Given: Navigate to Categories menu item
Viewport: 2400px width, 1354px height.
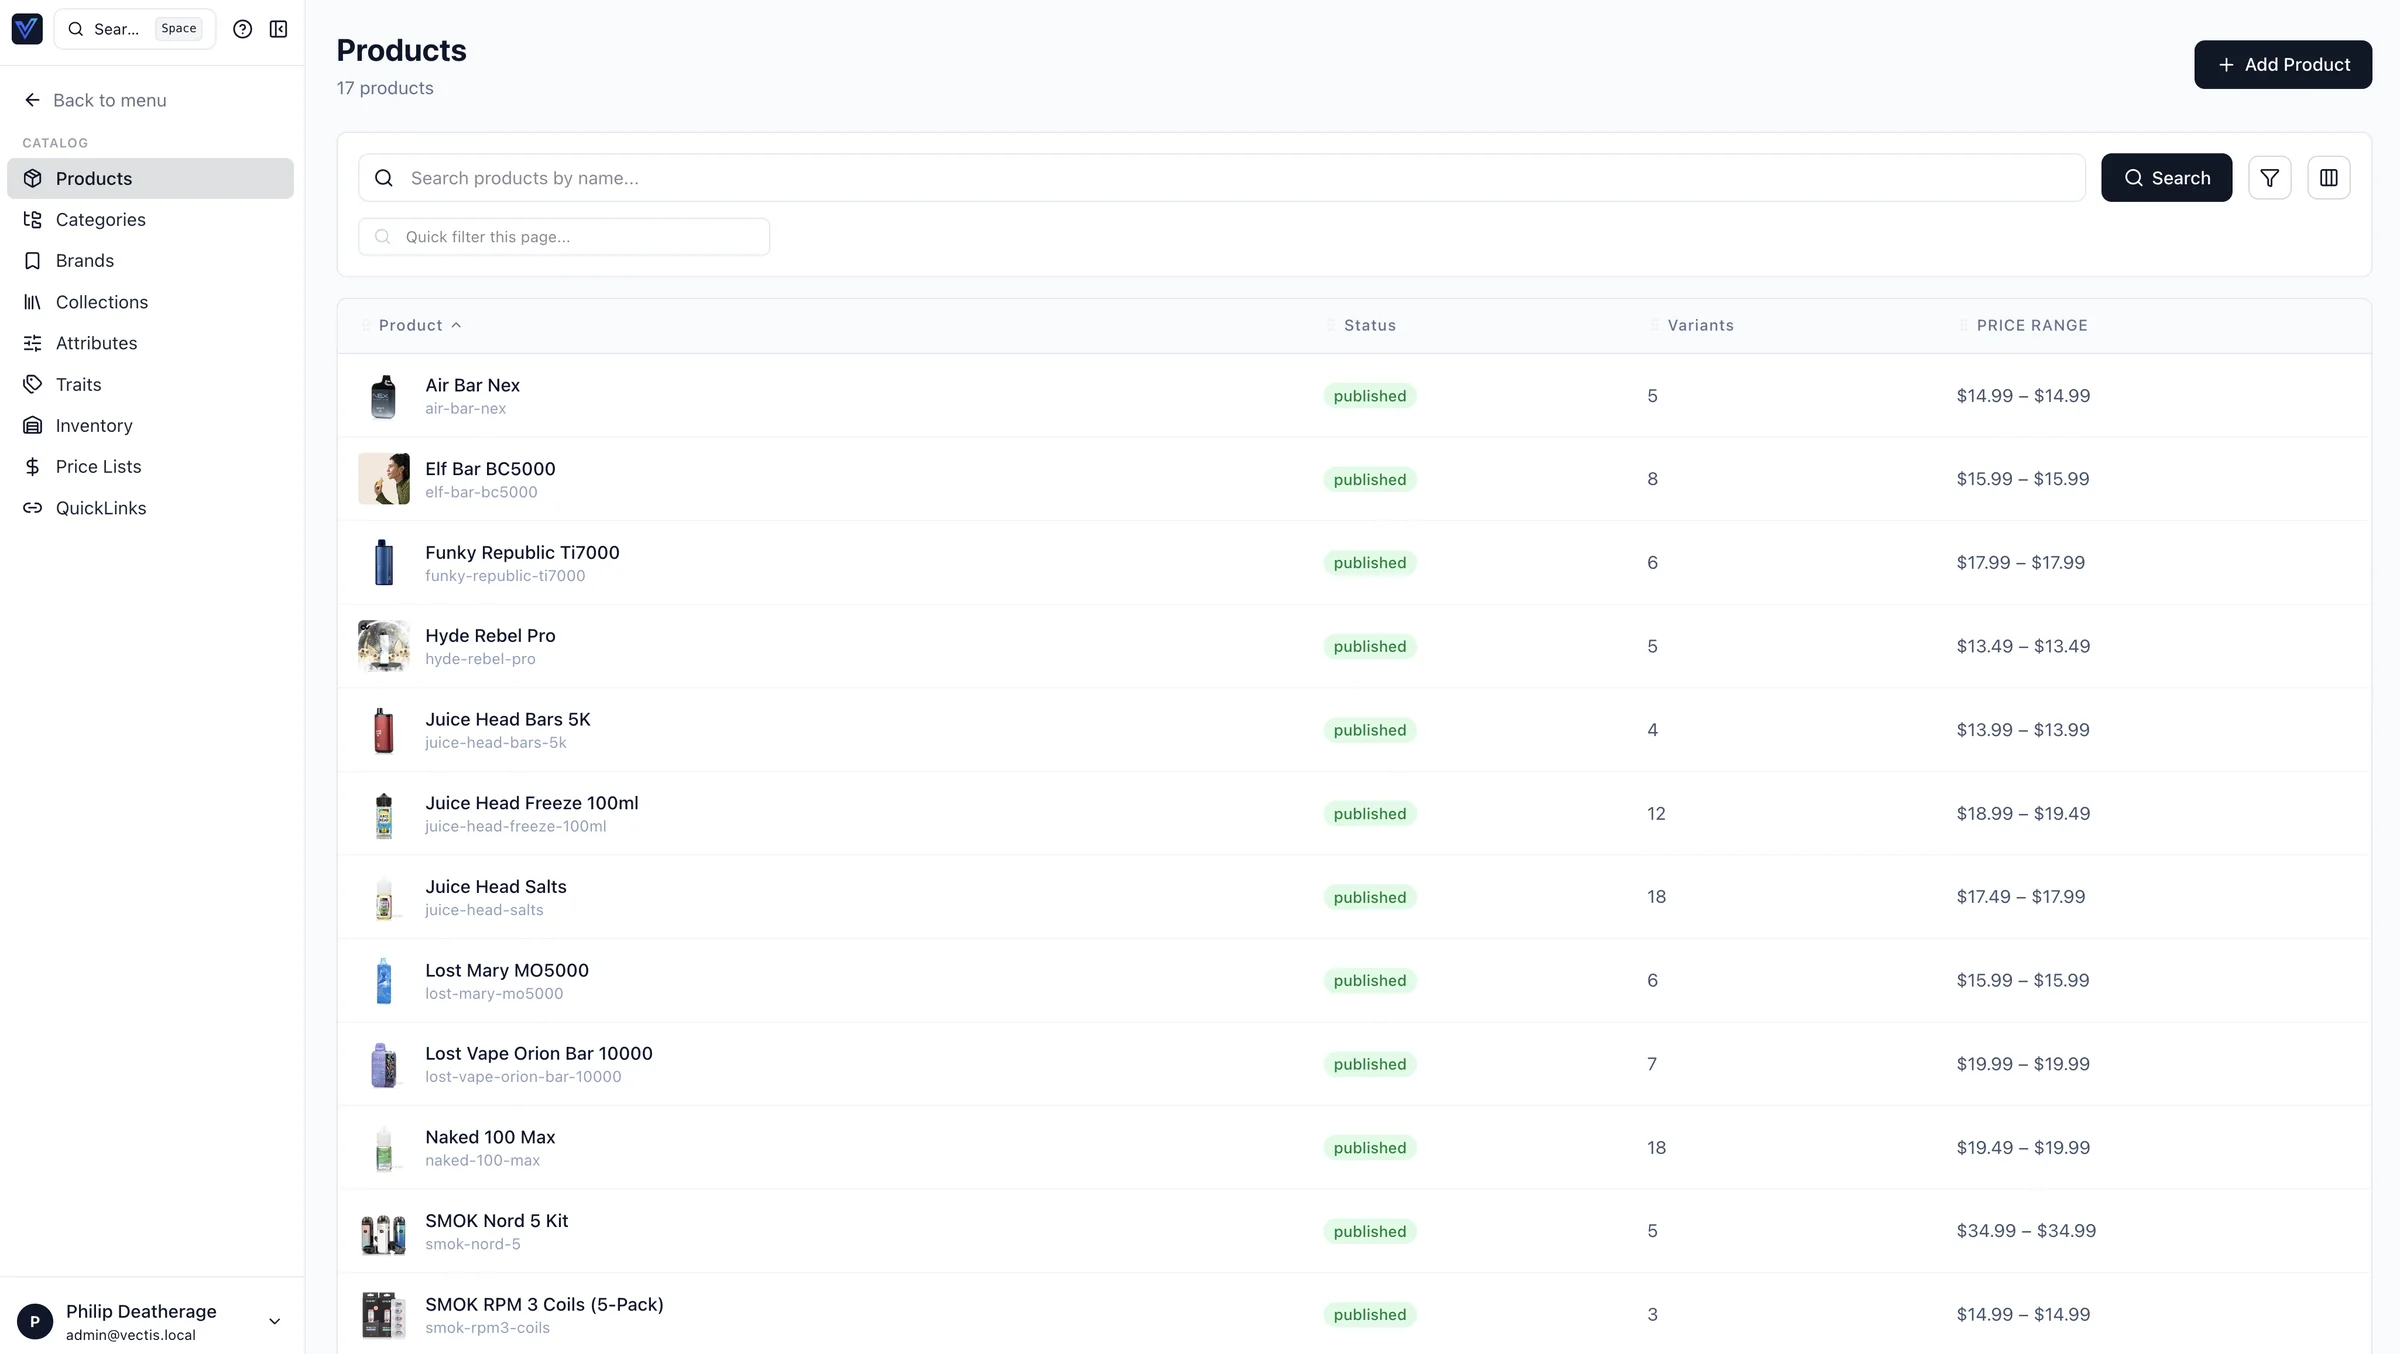Looking at the screenshot, I should (100, 220).
